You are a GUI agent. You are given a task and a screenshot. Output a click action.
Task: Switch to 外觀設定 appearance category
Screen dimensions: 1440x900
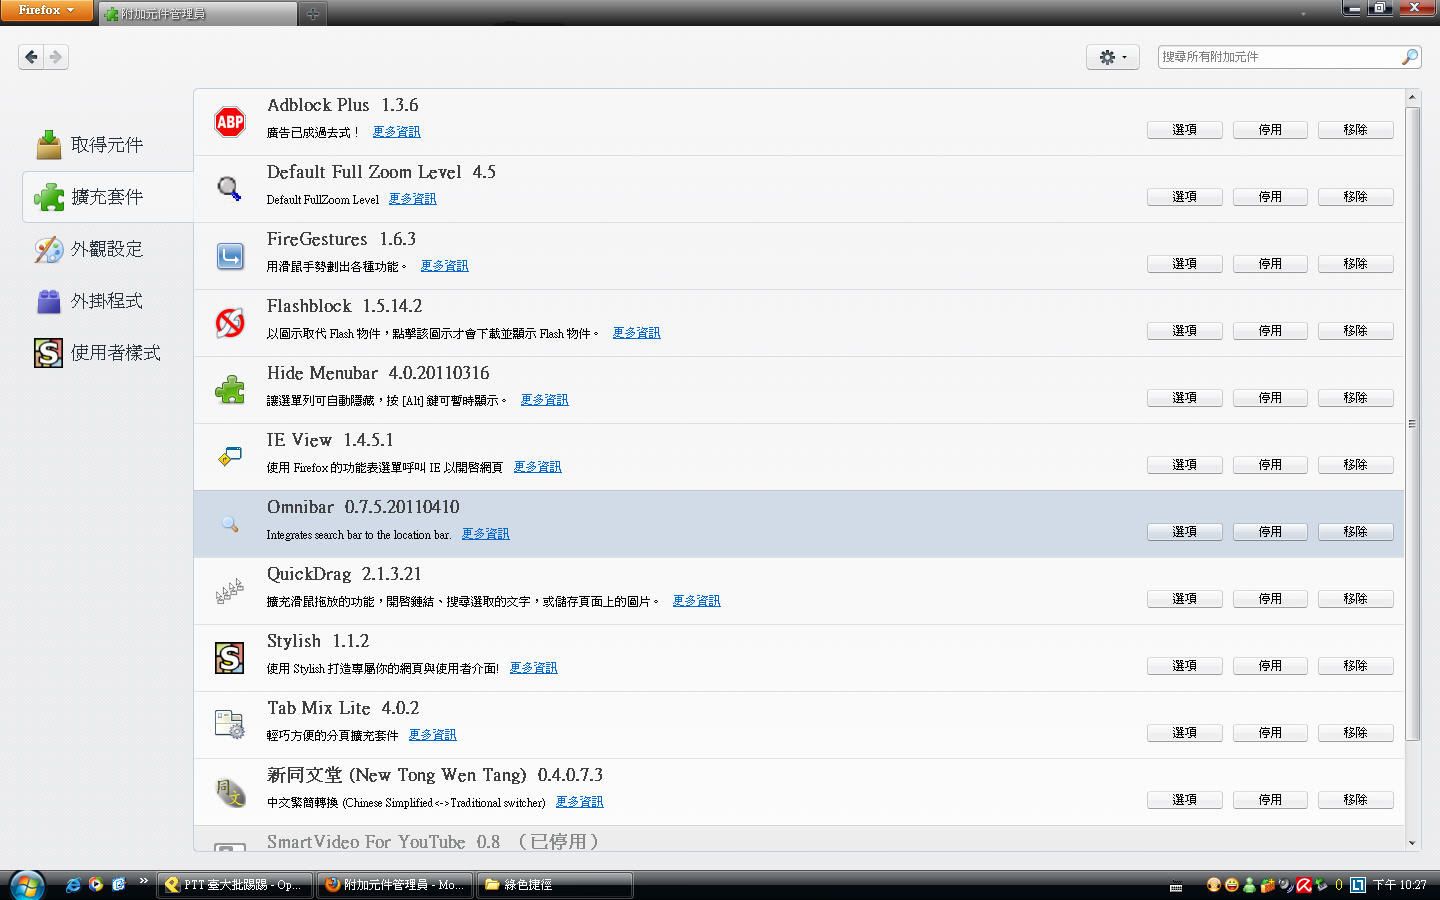tap(106, 249)
